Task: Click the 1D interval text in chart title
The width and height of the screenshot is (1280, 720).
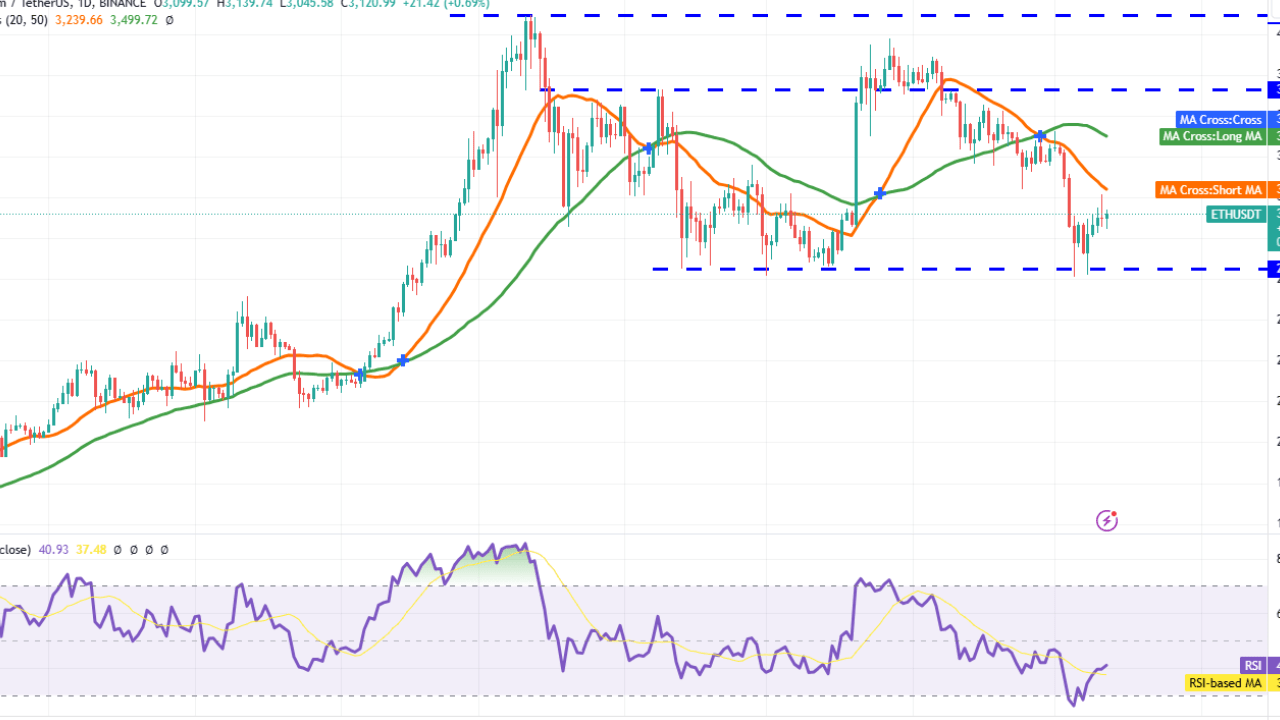Action: (x=86, y=4)
